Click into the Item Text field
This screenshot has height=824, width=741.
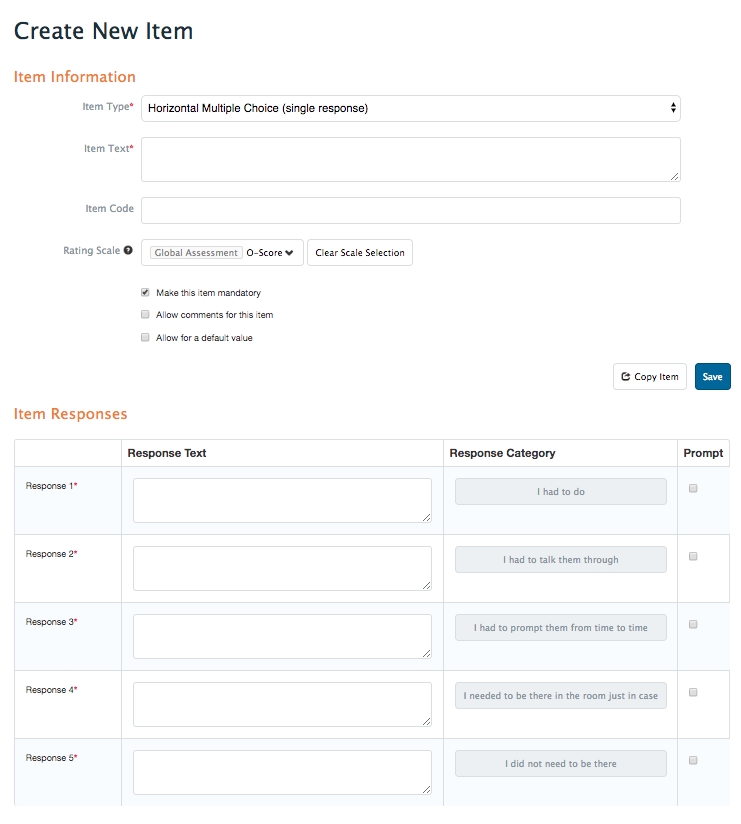pyautogui.click(x=410, y=159)
